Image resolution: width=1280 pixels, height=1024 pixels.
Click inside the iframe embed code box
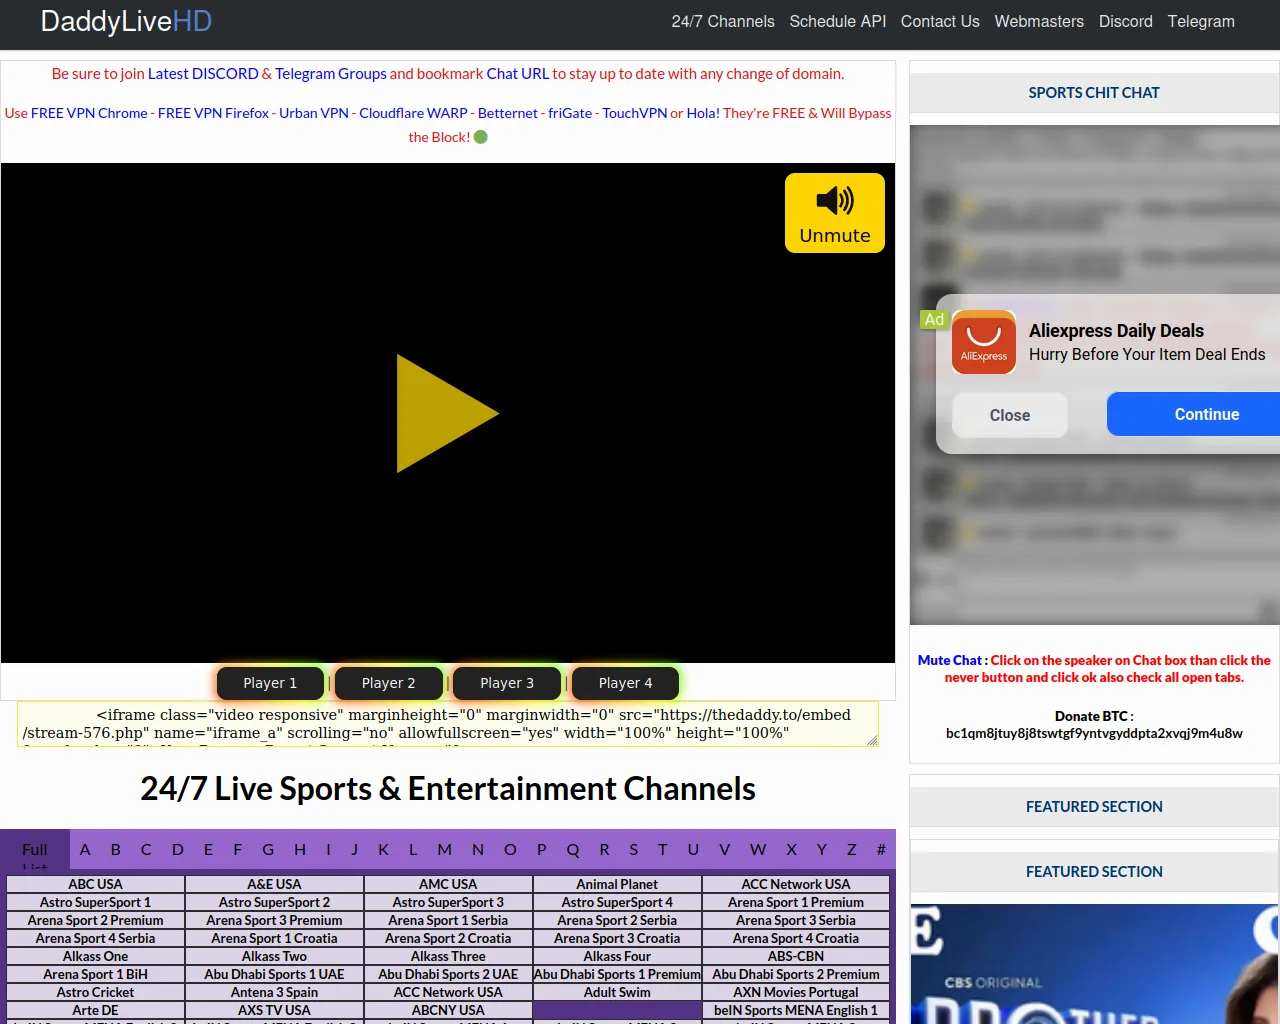[448, 724]
